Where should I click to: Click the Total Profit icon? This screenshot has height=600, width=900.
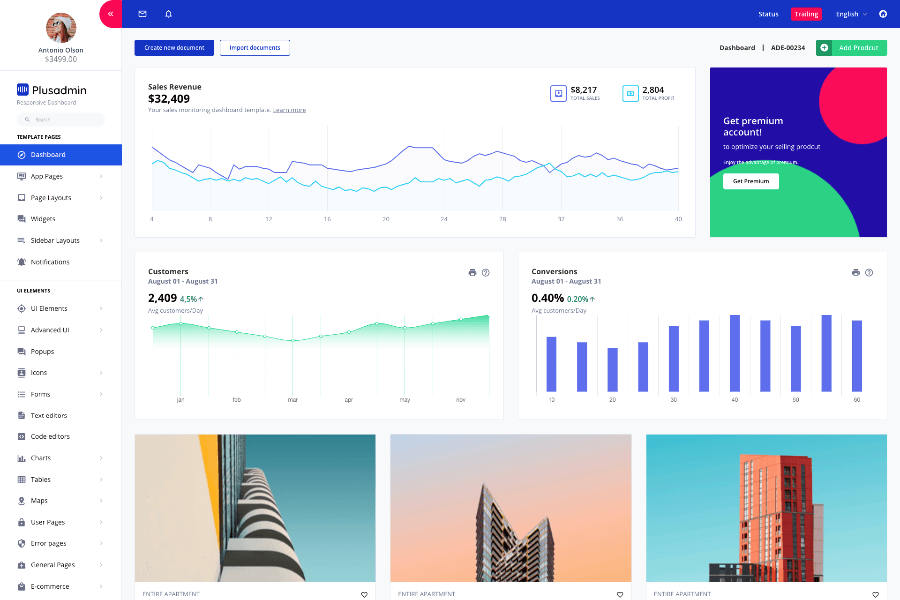click(630, 92)
